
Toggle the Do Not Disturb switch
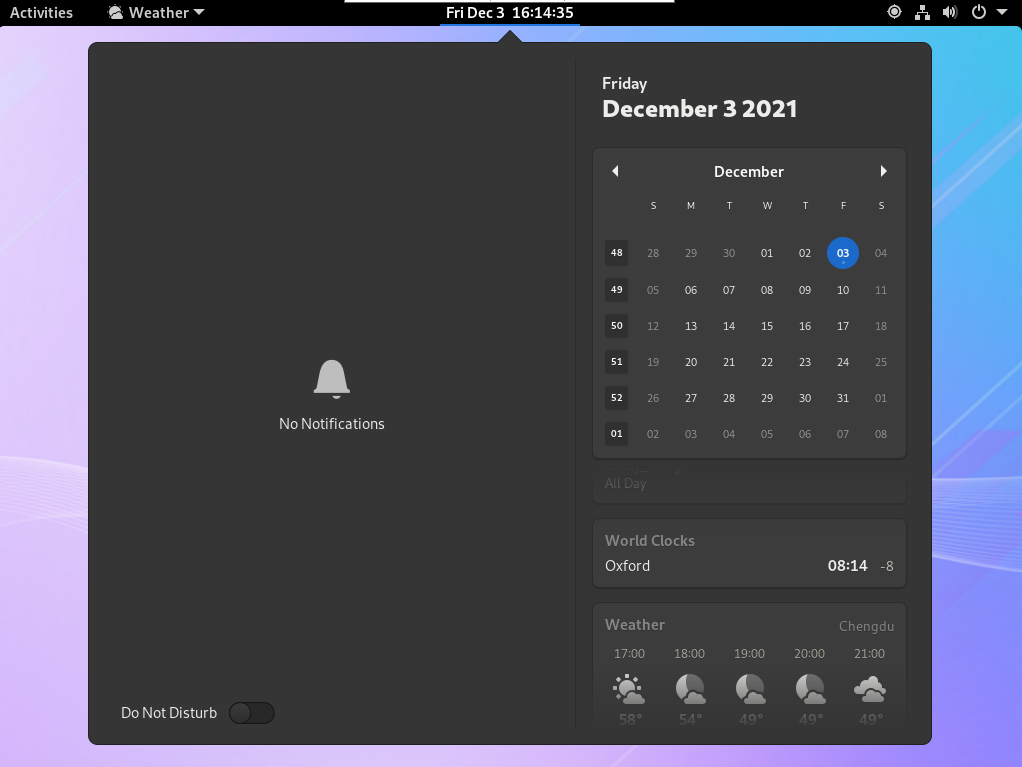click(251, 713)
